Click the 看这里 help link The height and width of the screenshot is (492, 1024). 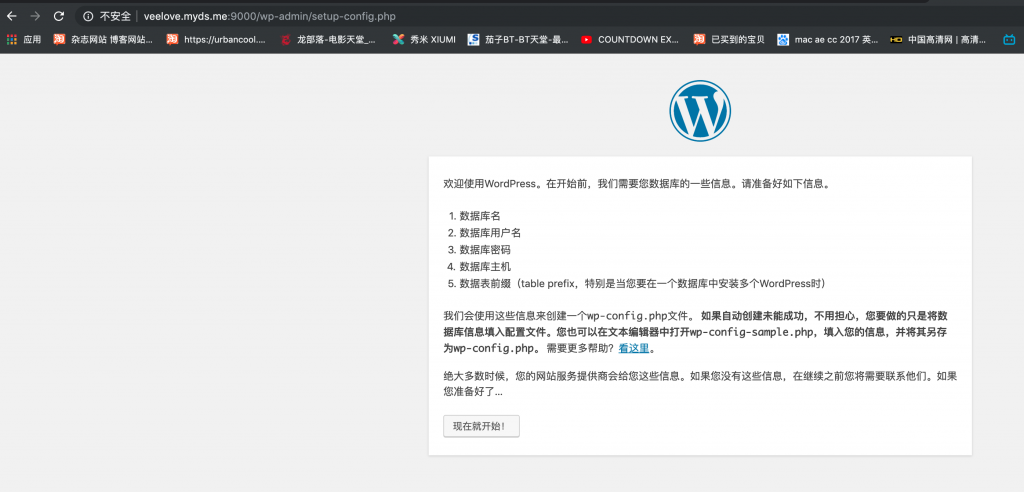click(x=633, y=348)
